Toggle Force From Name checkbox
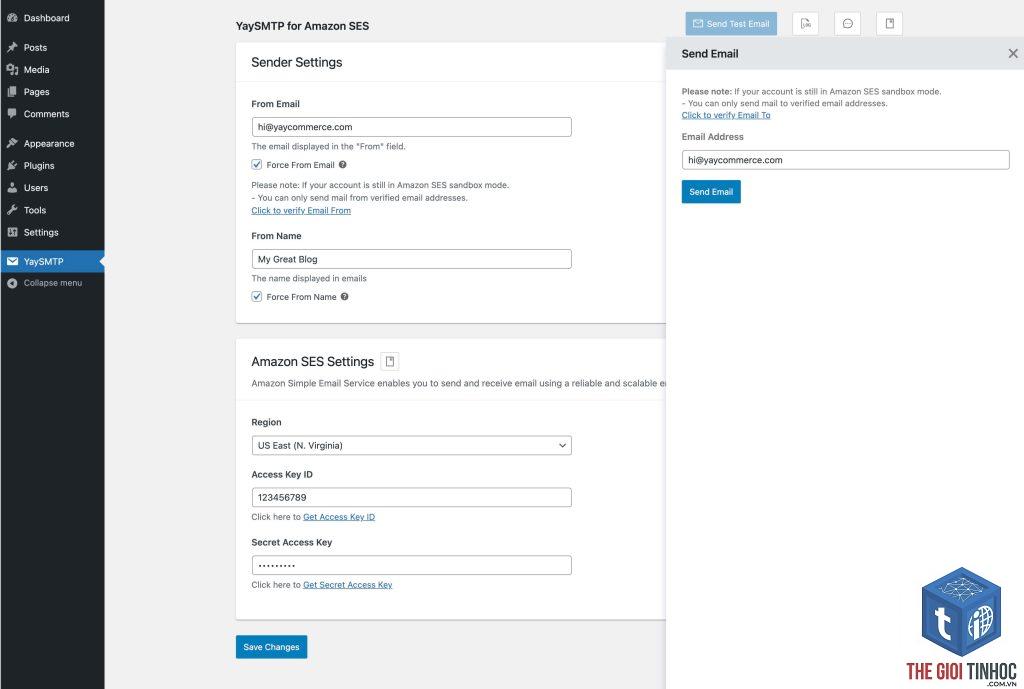 257,296
